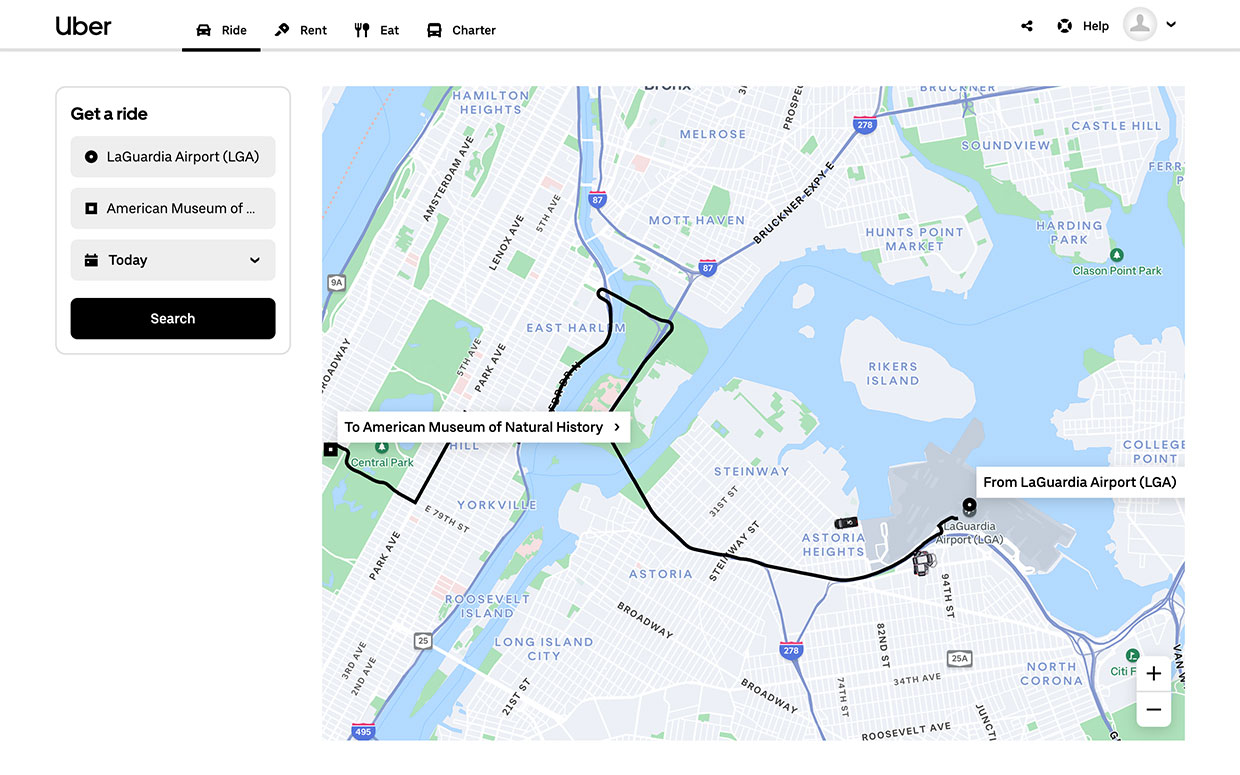
Task: Open the To American Museum of Natural History label
Action: point(483,427)
